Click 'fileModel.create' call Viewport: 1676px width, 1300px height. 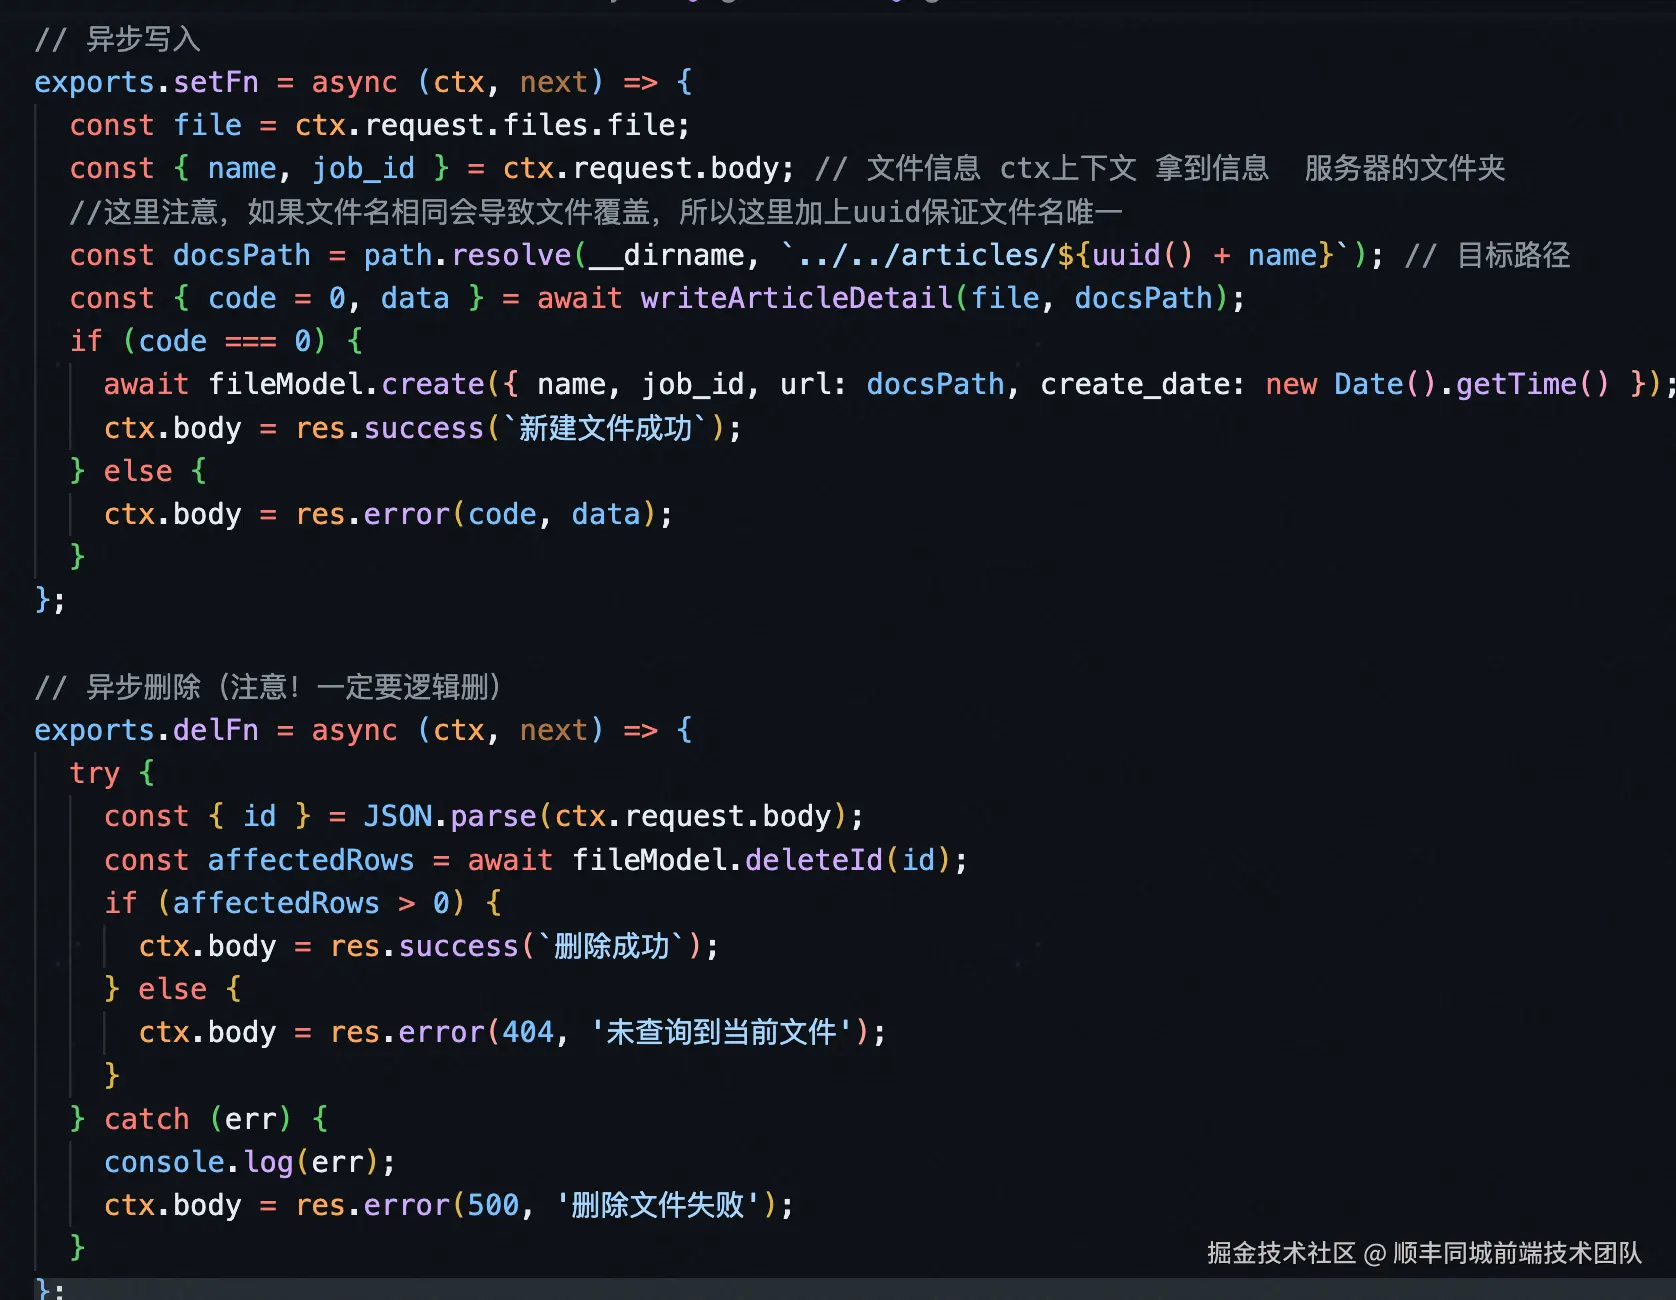[x=346, y=384]
